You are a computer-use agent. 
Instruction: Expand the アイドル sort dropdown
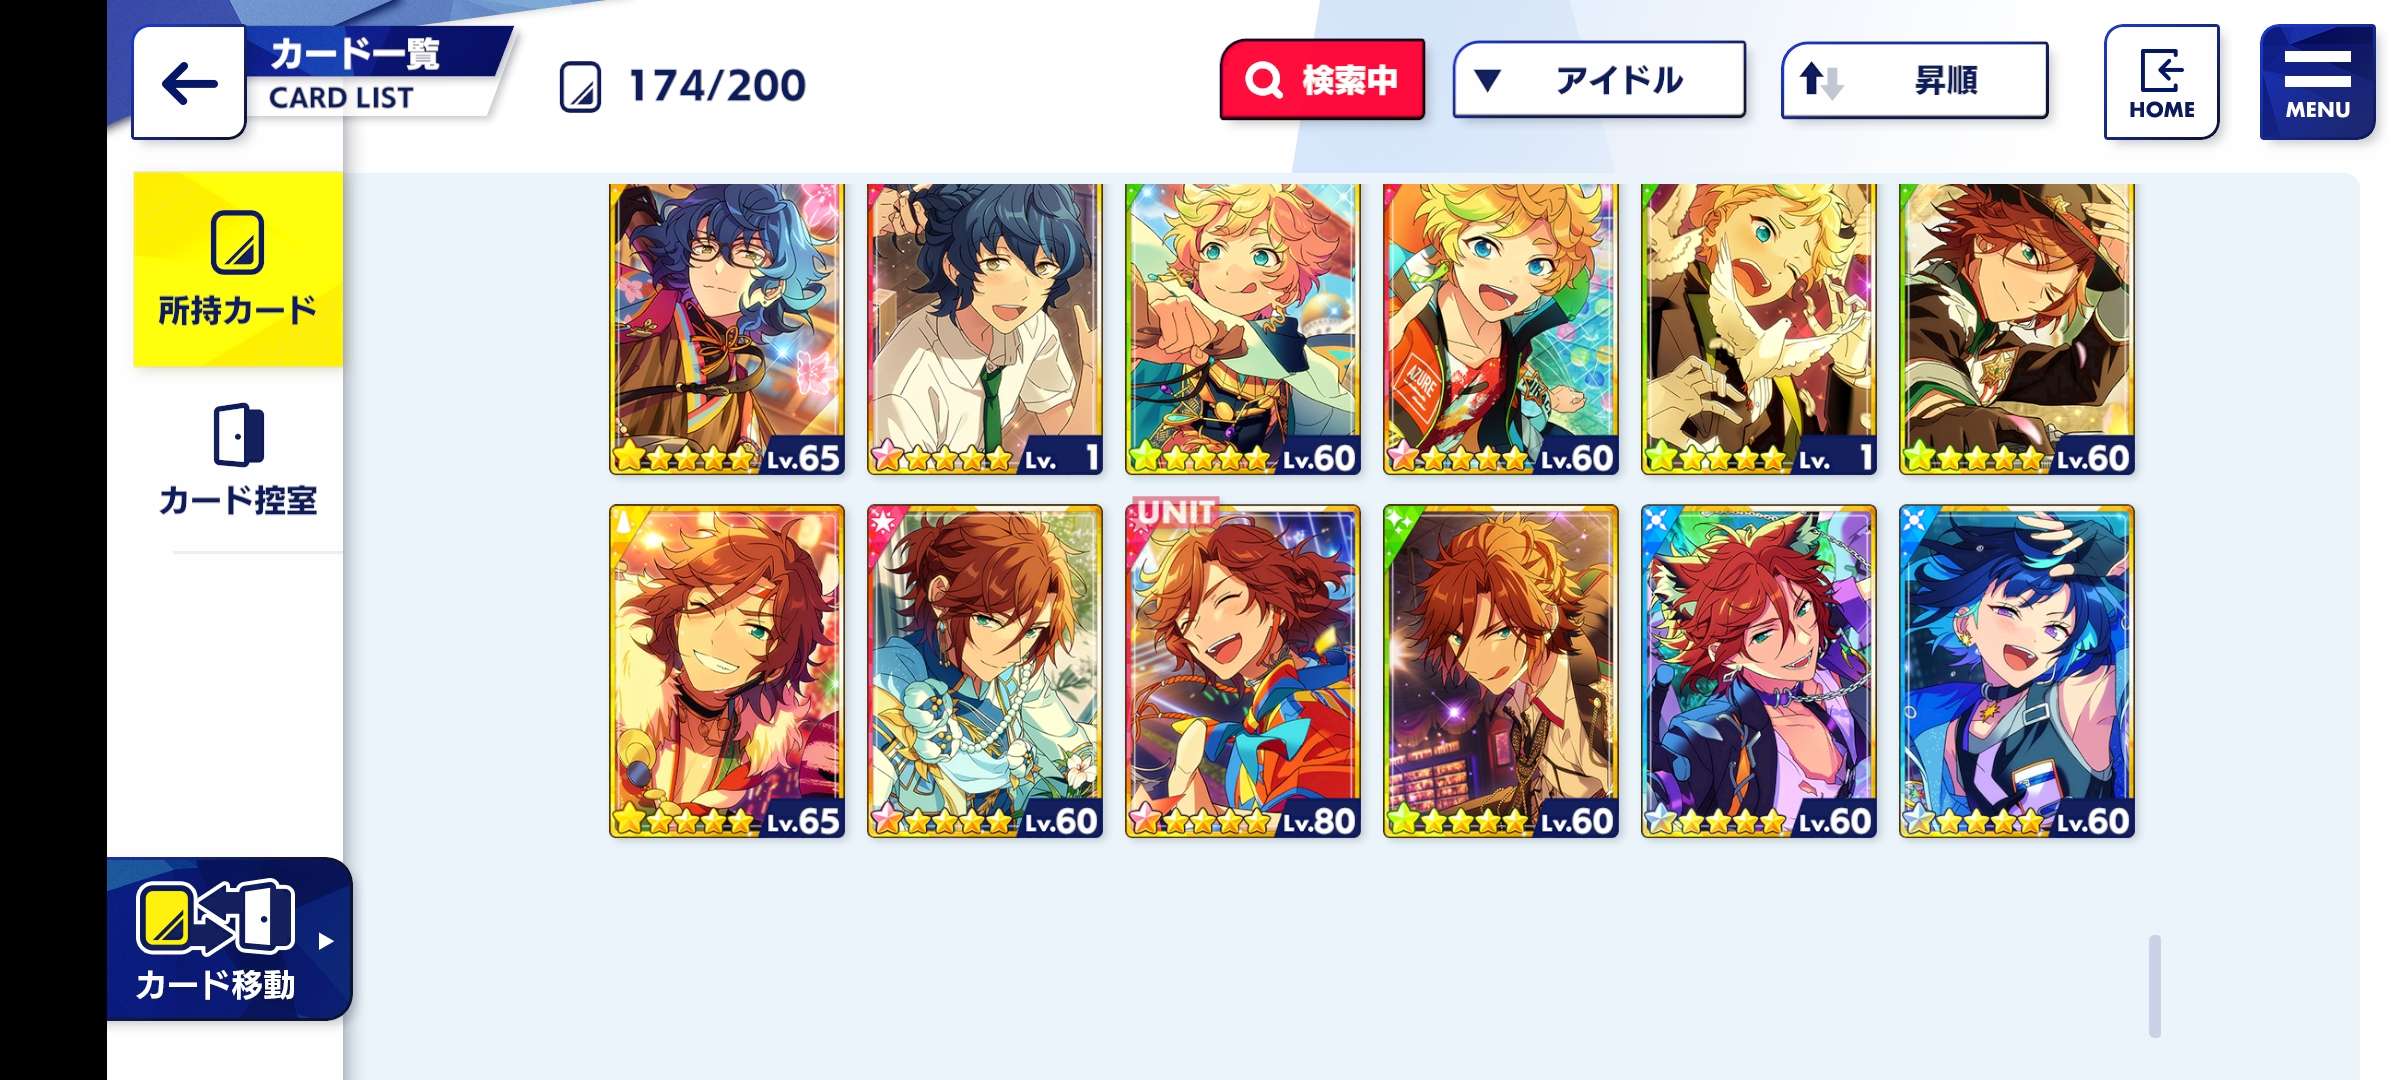[1599, 80]
